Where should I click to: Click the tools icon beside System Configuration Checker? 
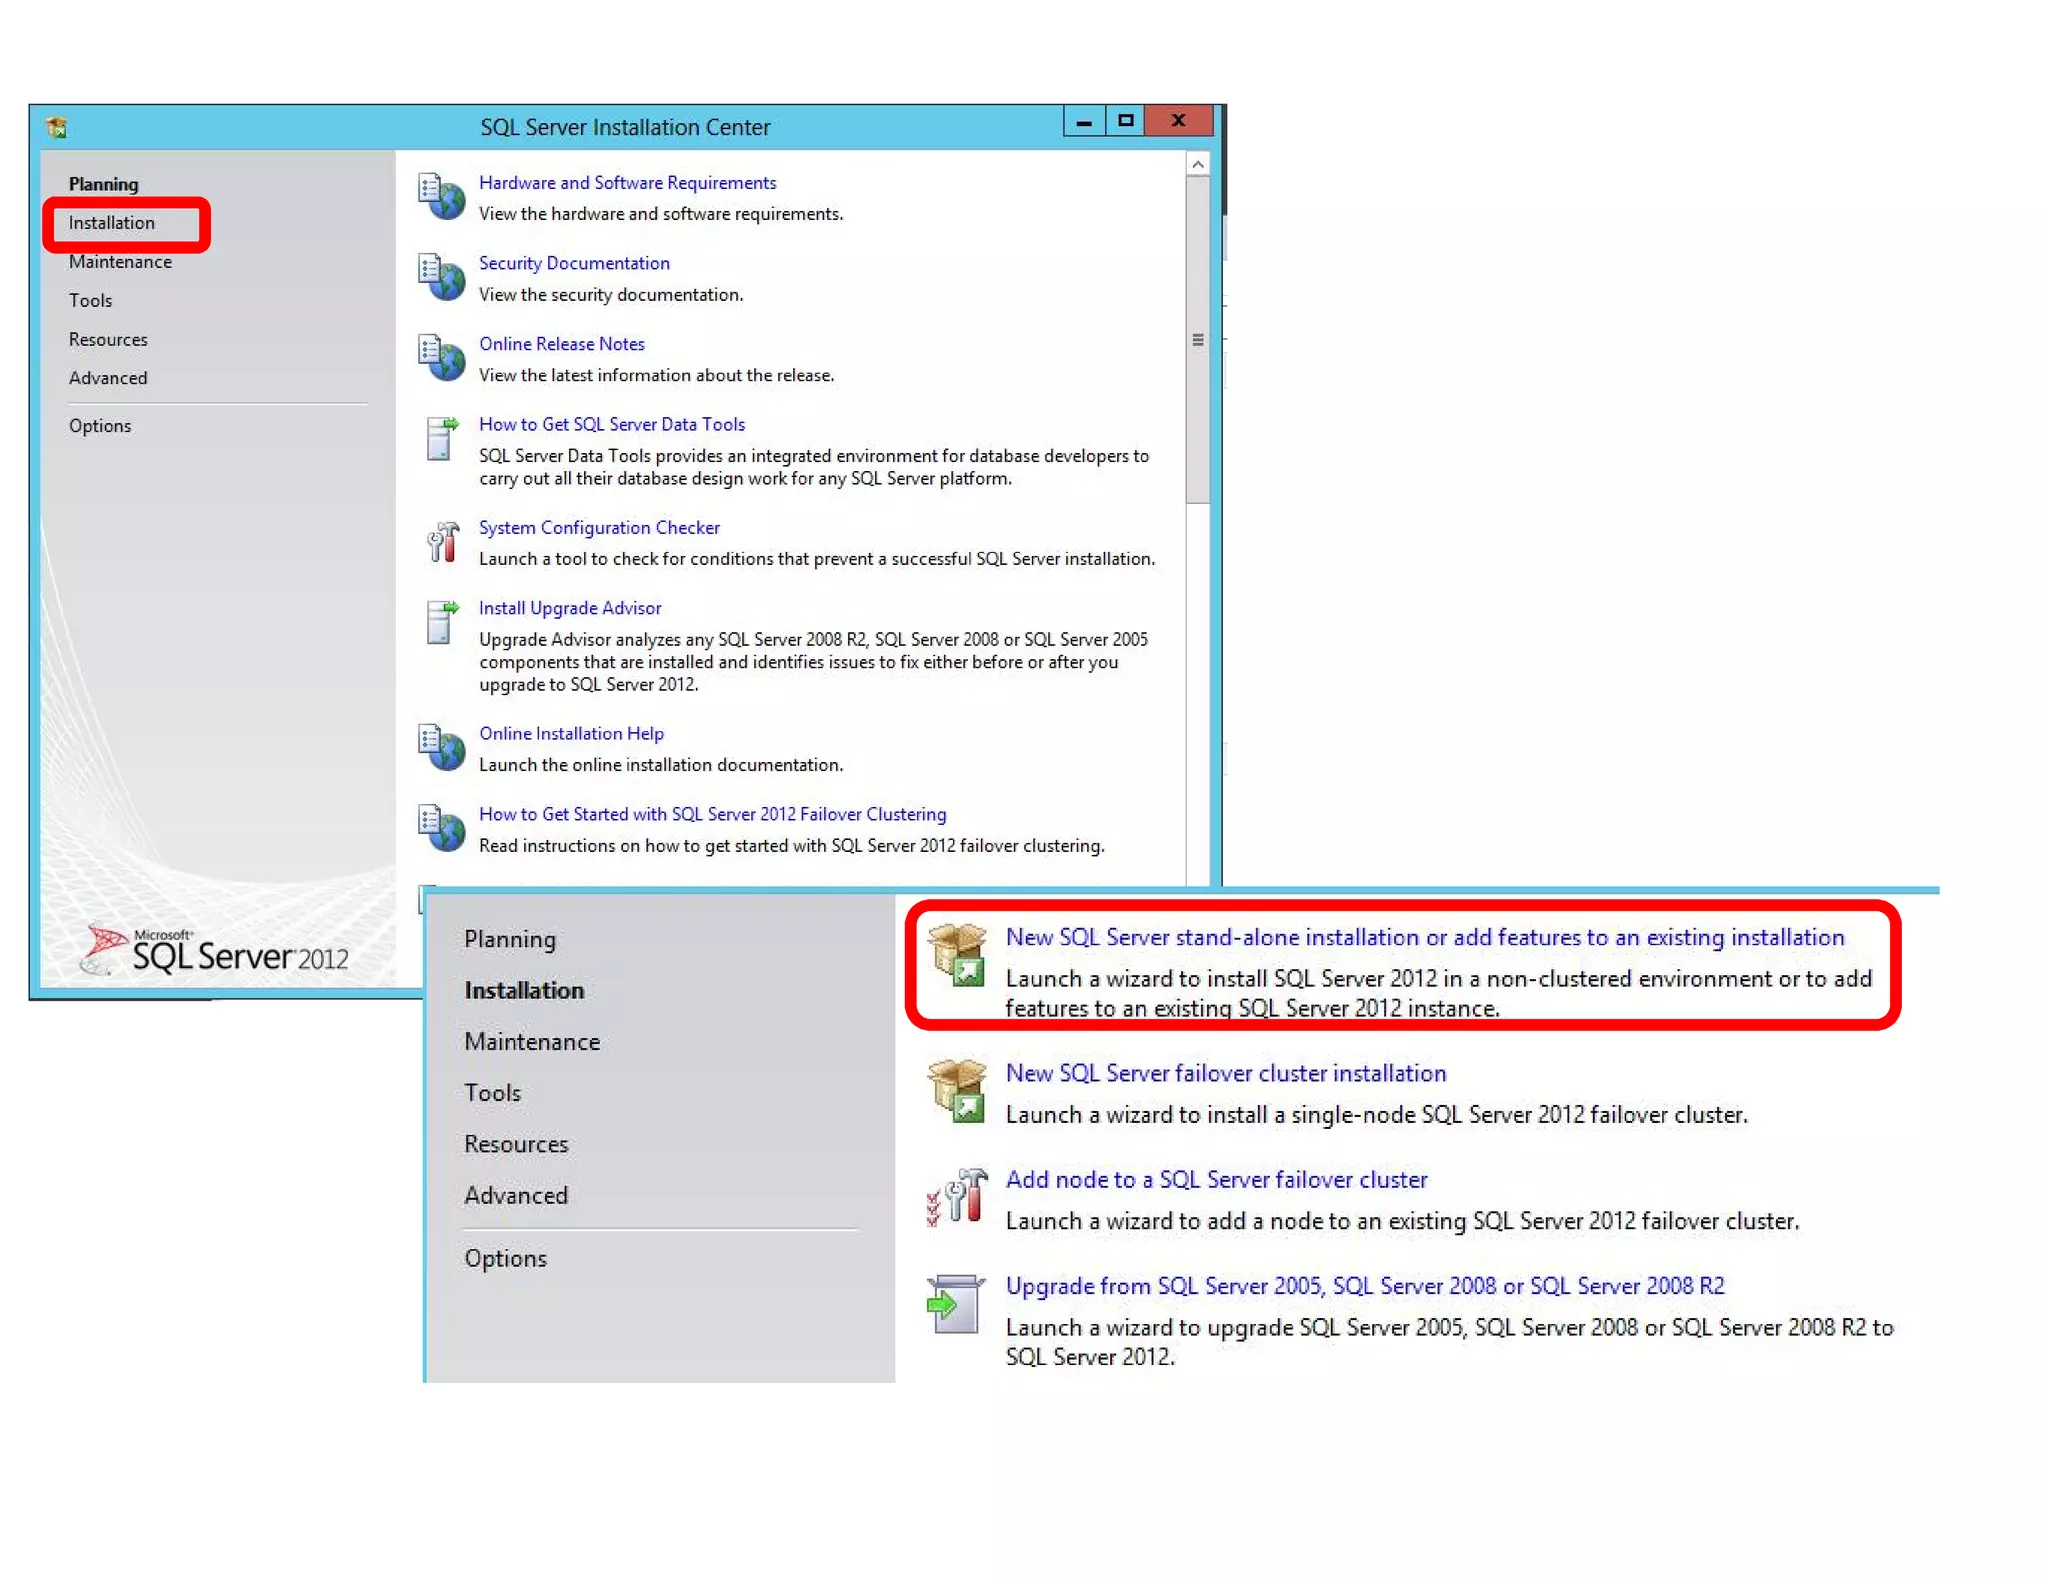click(x=441, y=542)
